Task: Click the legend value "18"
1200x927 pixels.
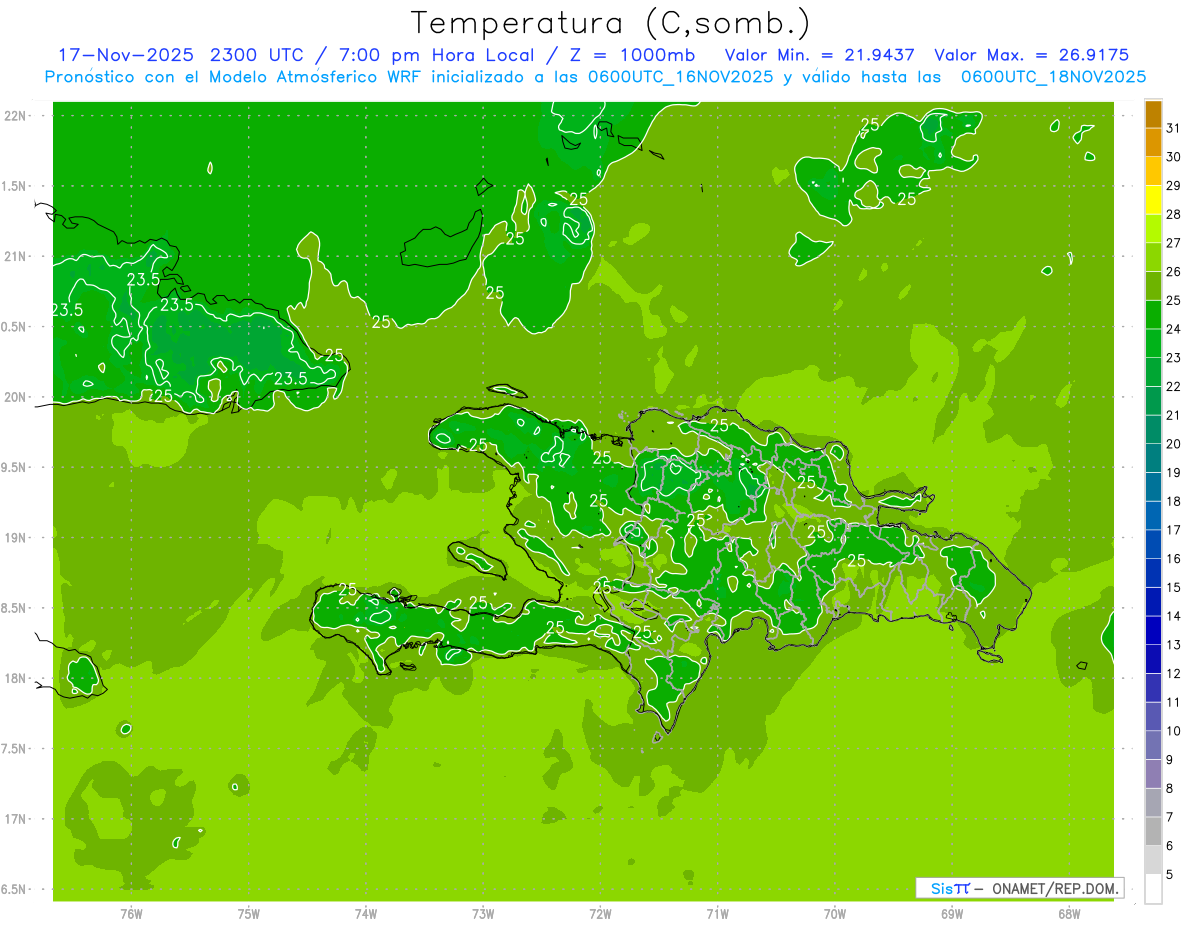Action: coord(1173,502)
